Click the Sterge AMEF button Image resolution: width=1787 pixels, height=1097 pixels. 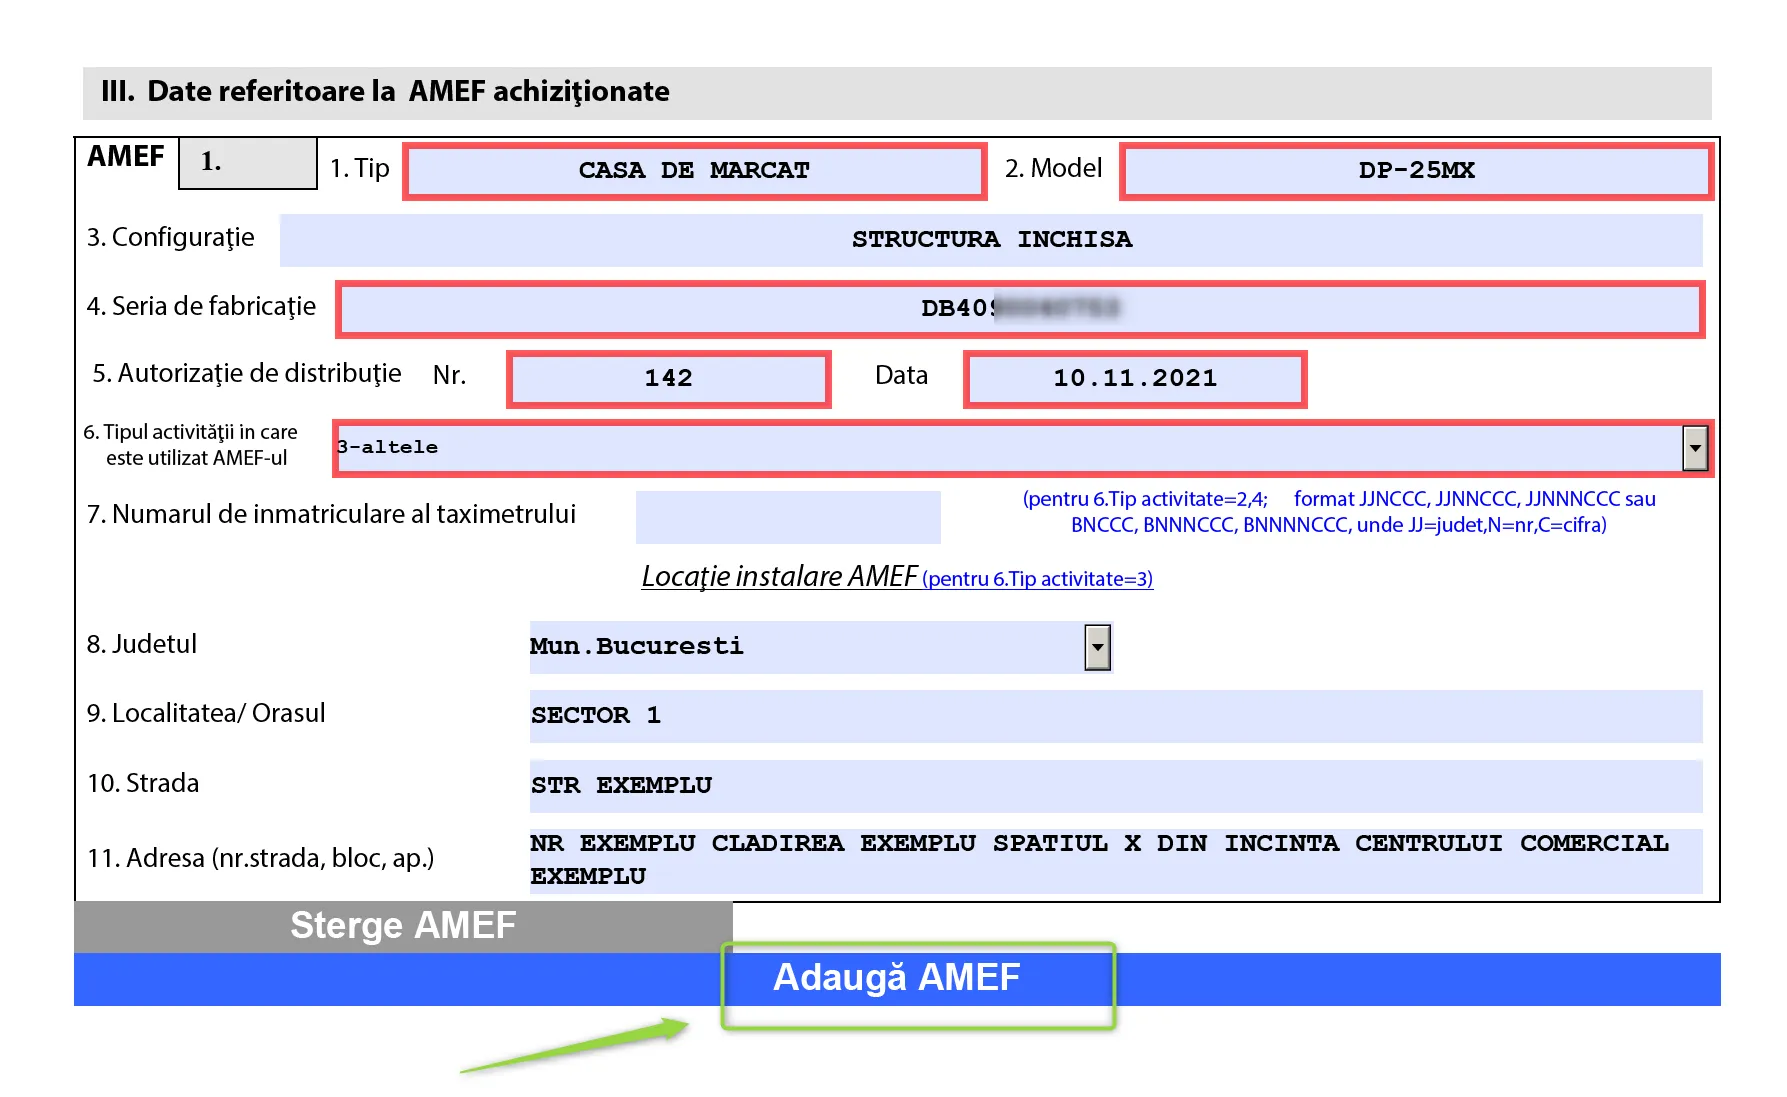(403, 926)
